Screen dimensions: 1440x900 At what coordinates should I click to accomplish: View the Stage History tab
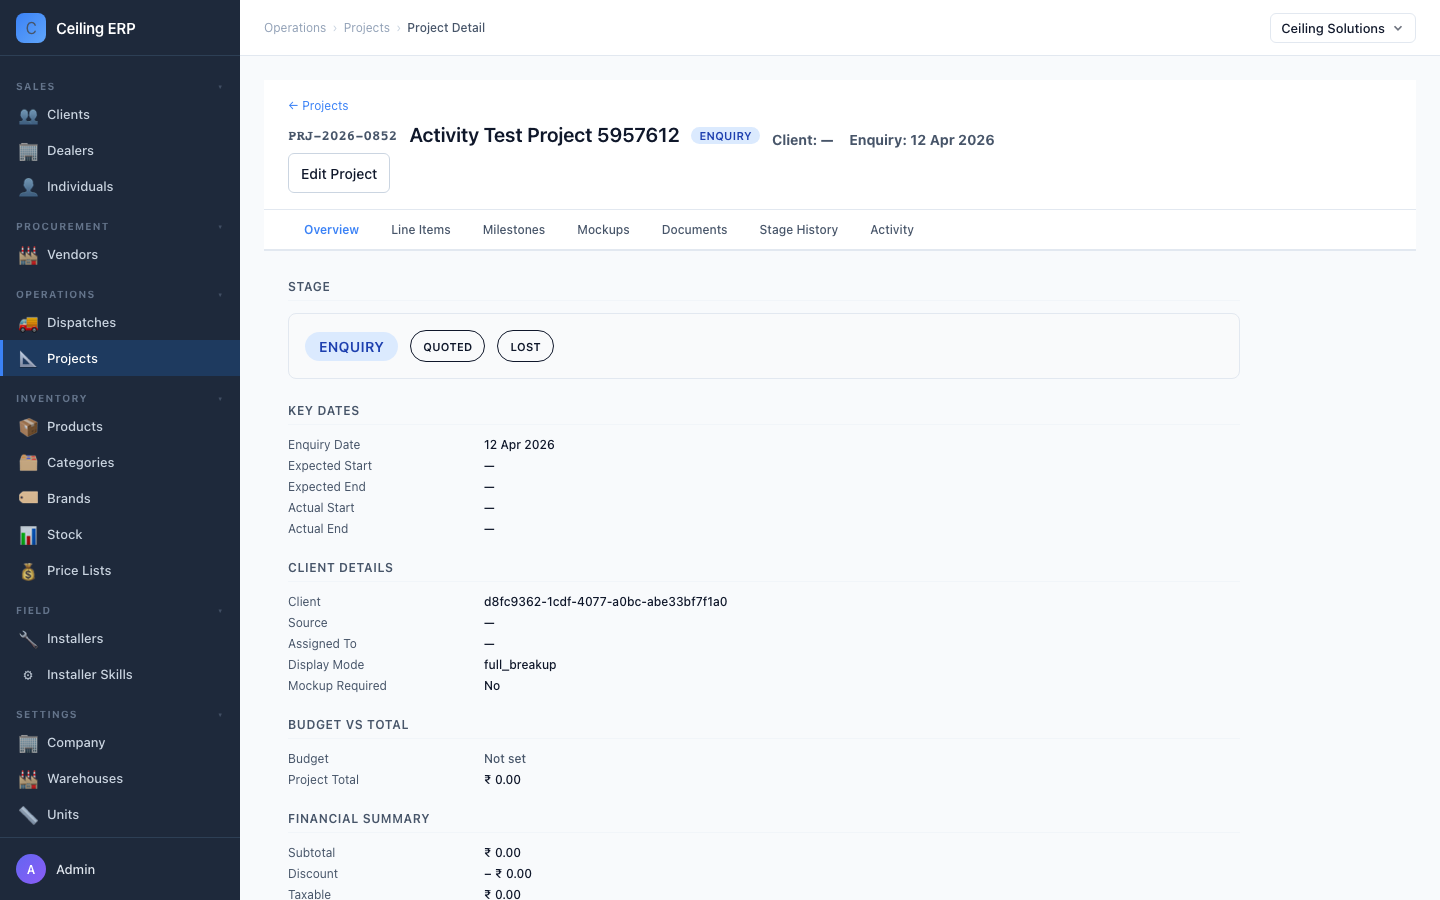click(x=798, y=230)
